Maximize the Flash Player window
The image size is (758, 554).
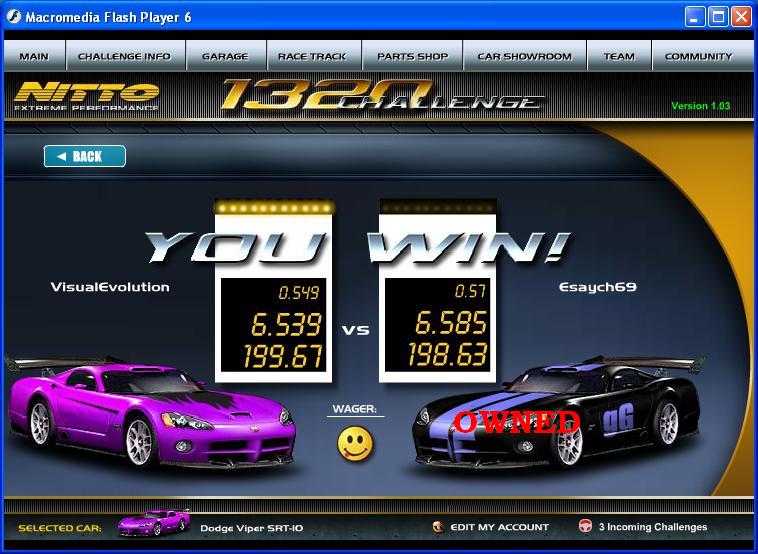click(718, 17)
